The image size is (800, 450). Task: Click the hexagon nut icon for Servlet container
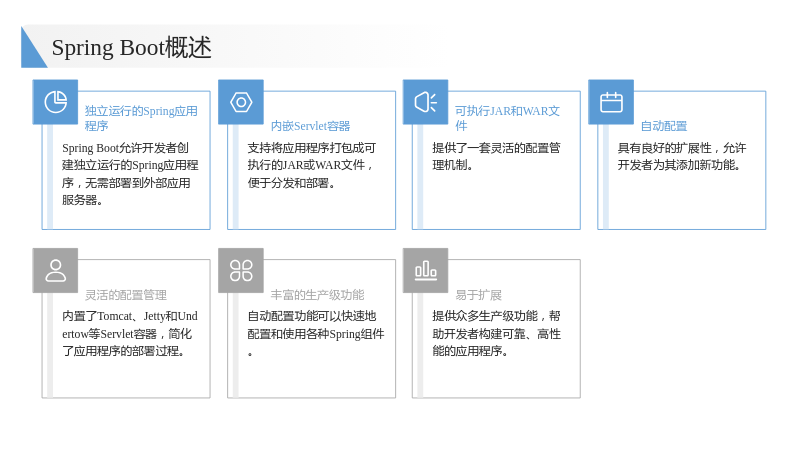pyautogui.click(x=241, y=102)
